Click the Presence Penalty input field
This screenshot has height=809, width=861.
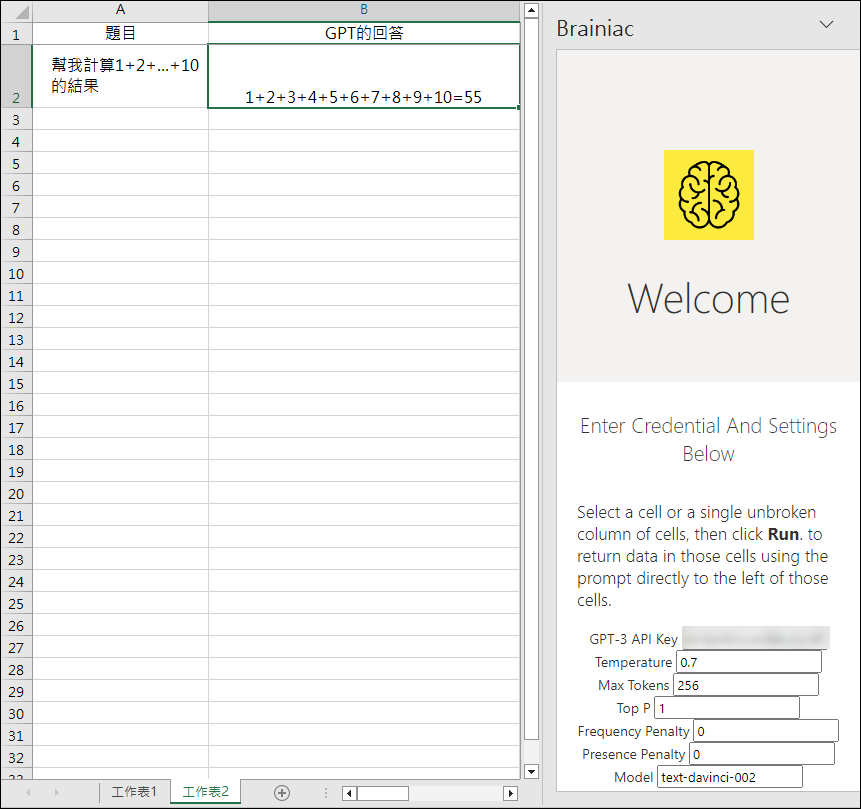(x=762, y=754)
